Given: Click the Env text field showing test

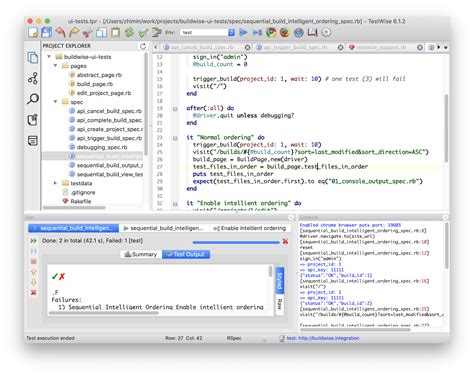Looking at the screenshot, I should tap(204, 32).
